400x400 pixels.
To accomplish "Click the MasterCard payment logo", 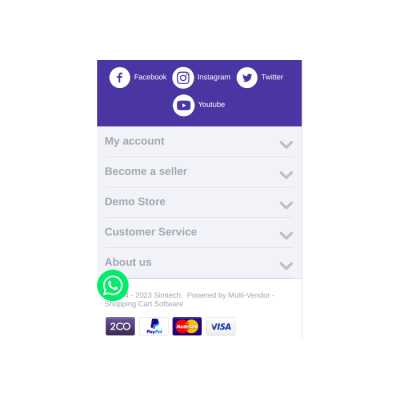I will point(187,326).
